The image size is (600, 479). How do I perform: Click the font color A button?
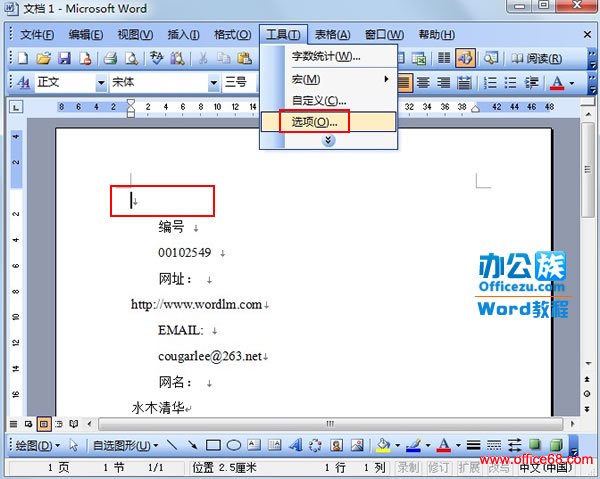click(557, 82)
